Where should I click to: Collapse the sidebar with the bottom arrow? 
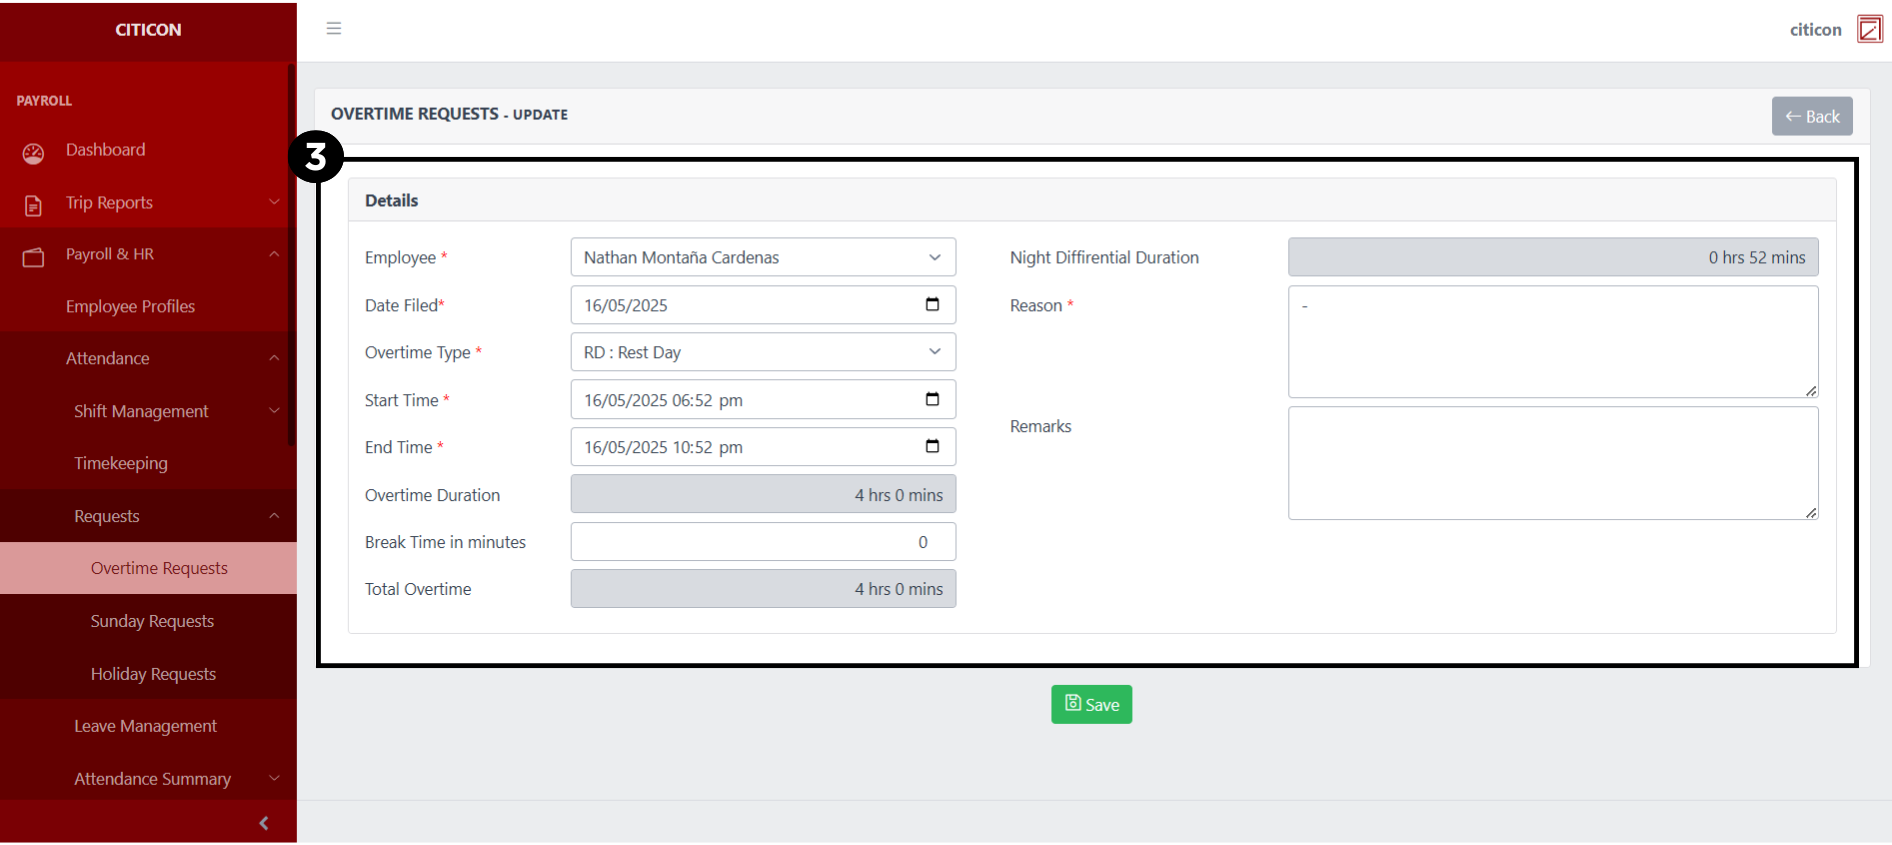pyautogui.click(x=264, y=823)
